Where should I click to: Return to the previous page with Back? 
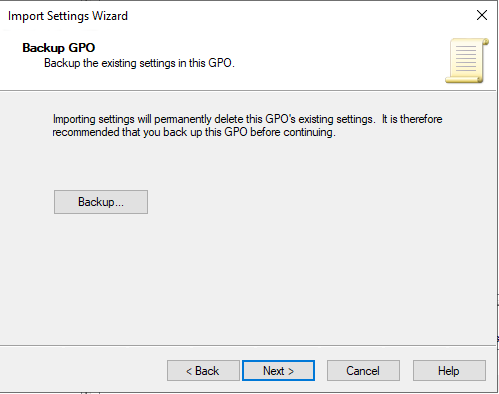203,370
